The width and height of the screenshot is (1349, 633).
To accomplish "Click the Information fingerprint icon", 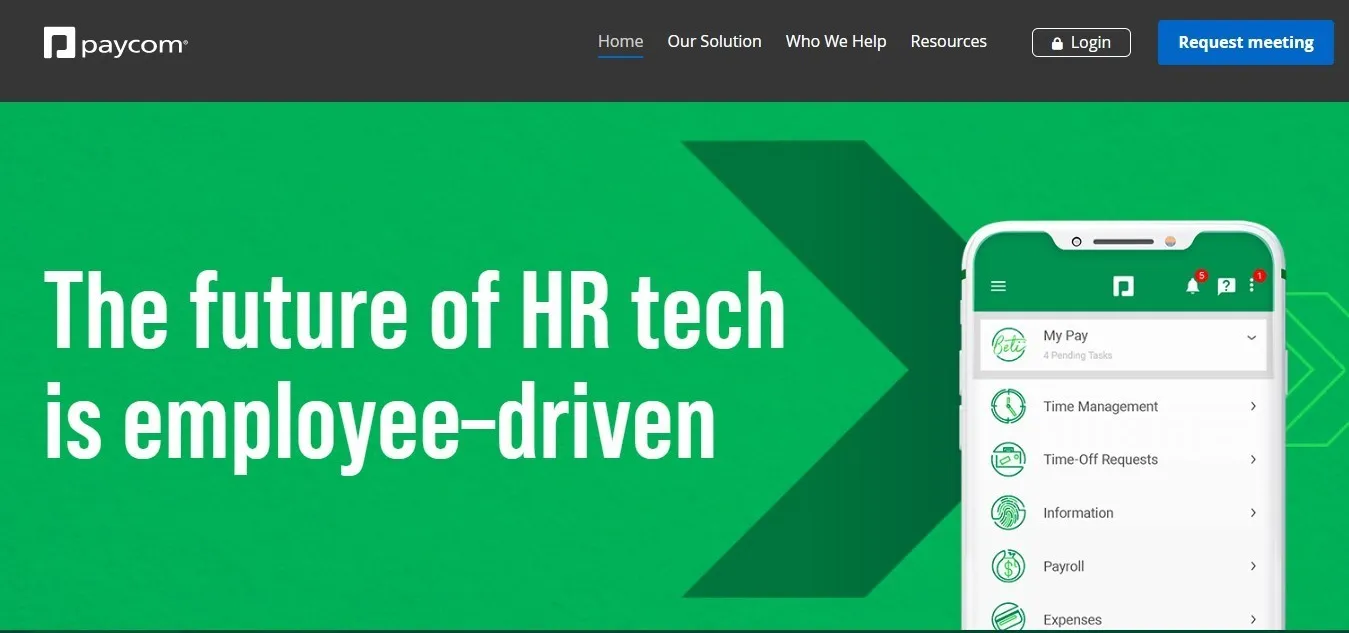I will coord(1008,513).
